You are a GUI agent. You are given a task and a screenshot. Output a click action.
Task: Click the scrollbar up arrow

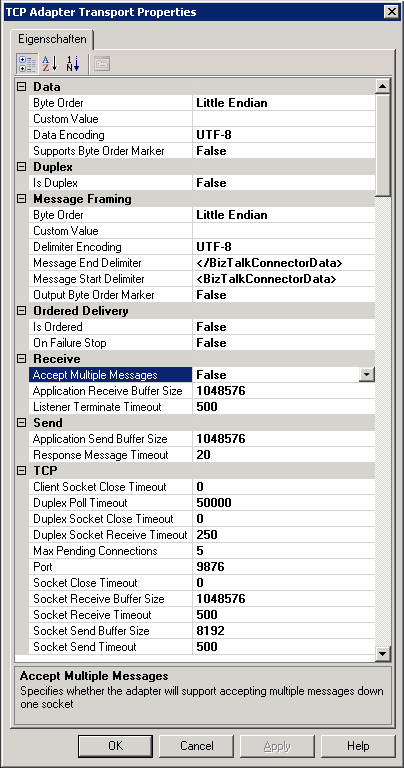[383, 87]
